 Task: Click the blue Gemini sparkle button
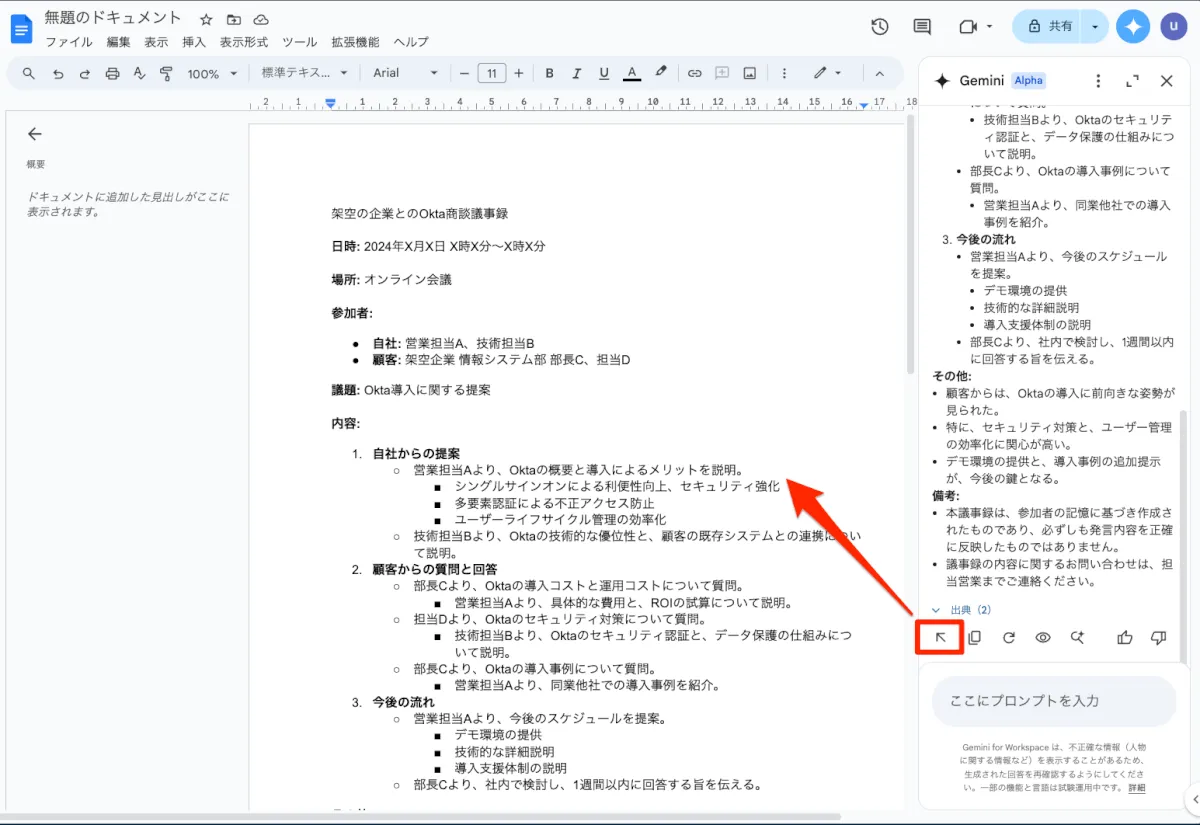(x=1133, y=27)
